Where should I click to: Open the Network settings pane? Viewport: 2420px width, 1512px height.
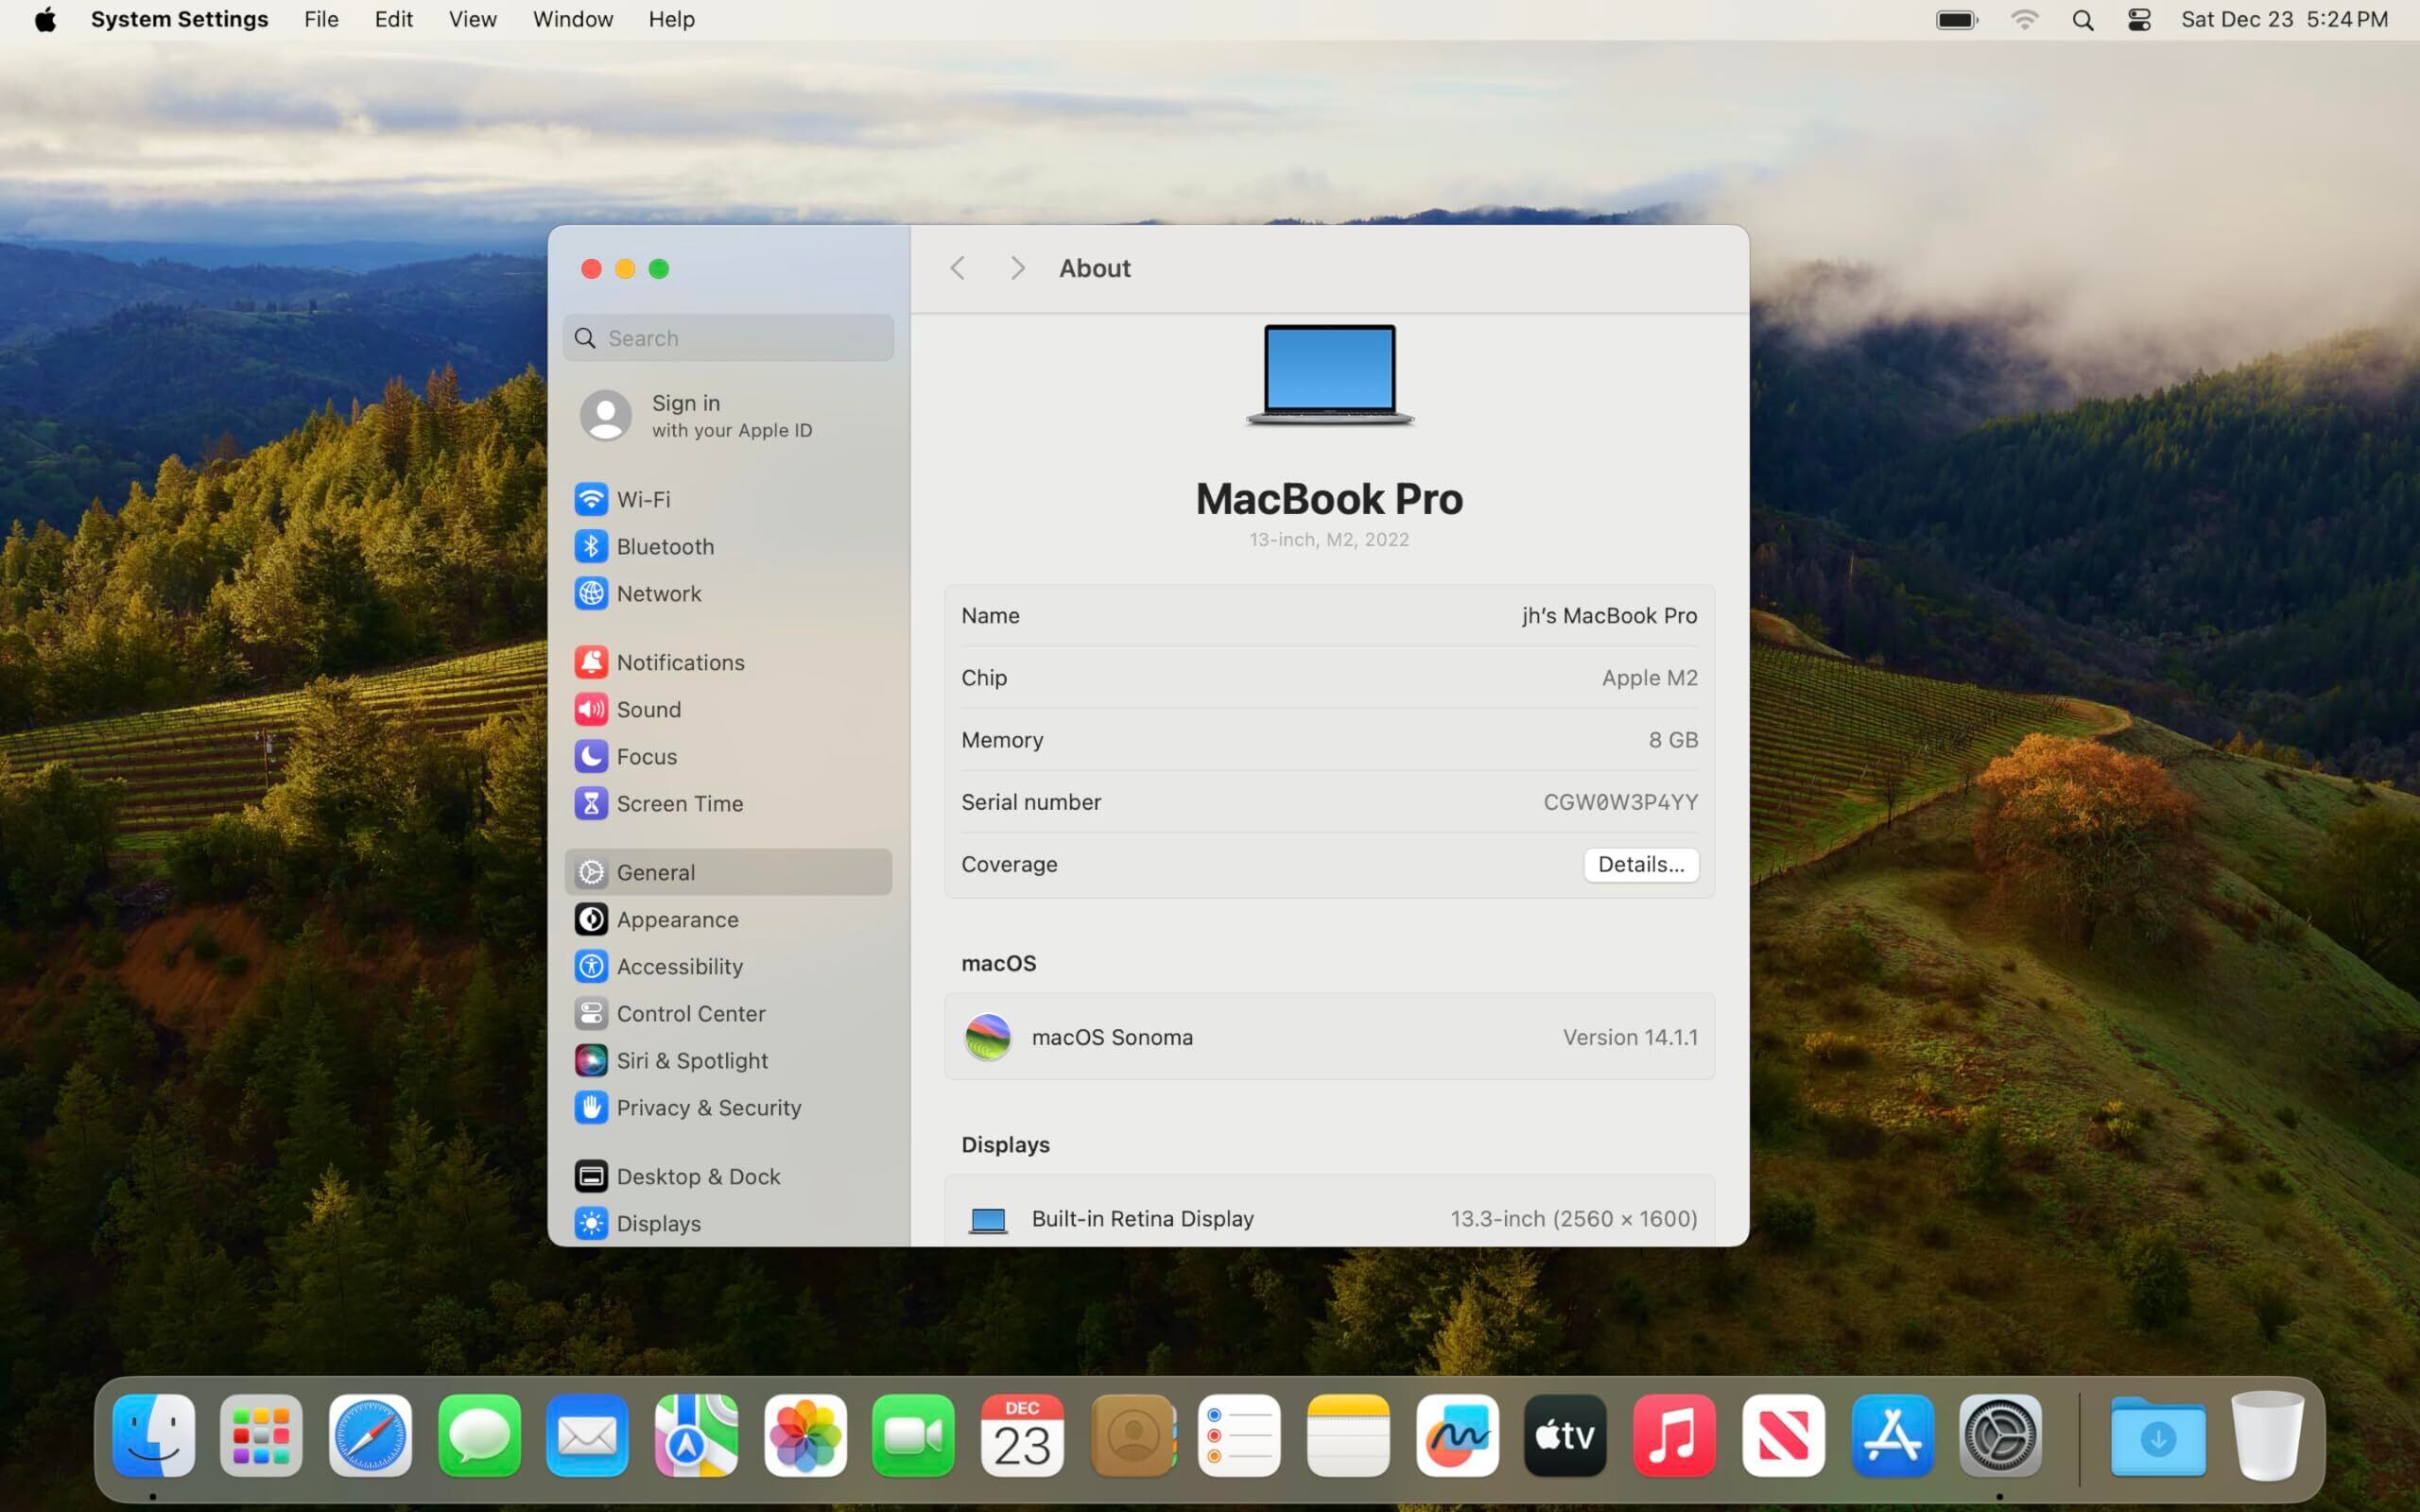(x=658, y=593)
